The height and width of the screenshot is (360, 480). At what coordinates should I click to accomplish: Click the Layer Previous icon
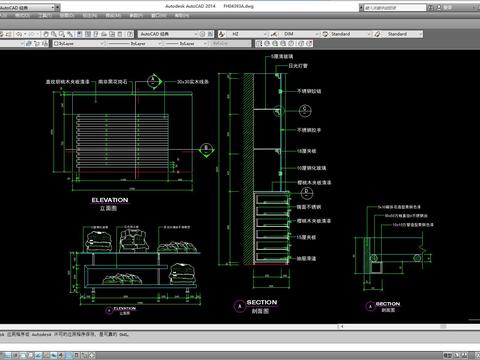(x=37, y=43)
